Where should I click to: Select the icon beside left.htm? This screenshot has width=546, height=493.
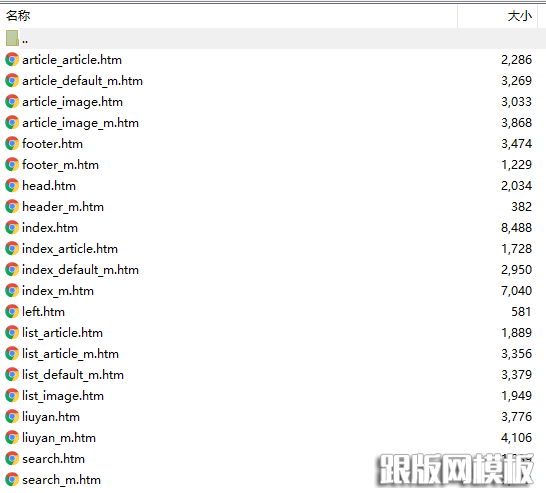(x=12, y=312)
